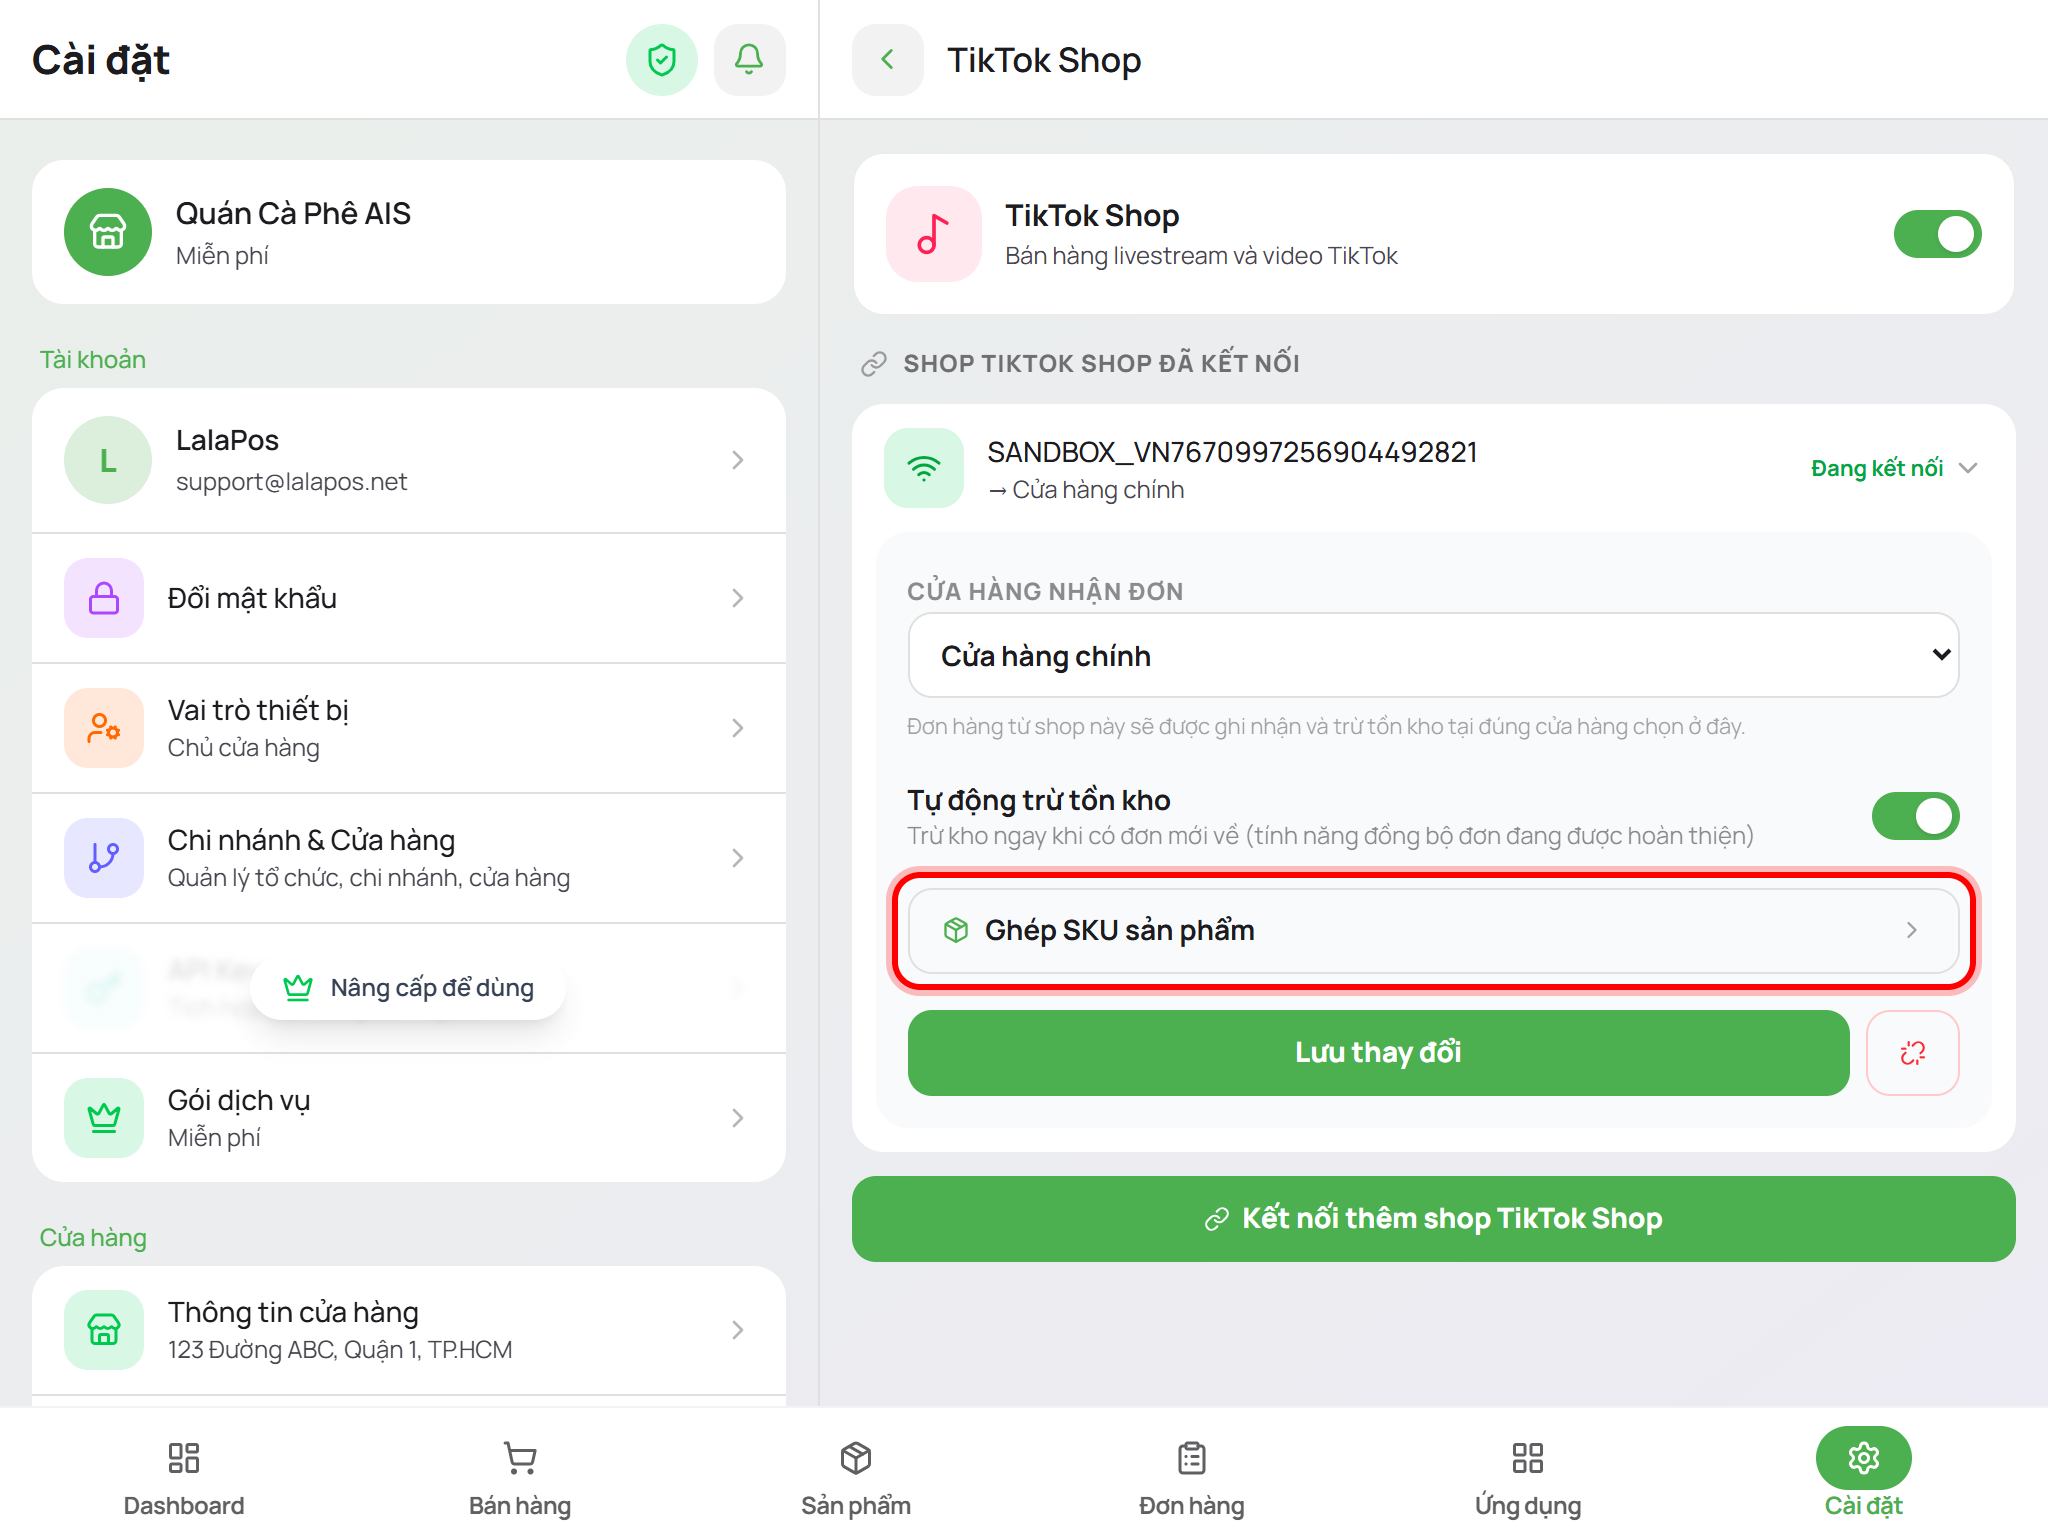This screenshot has width=2048, height=1536.
Task: Disable the TikTok Shop integration toggle
Action: 1937,234
